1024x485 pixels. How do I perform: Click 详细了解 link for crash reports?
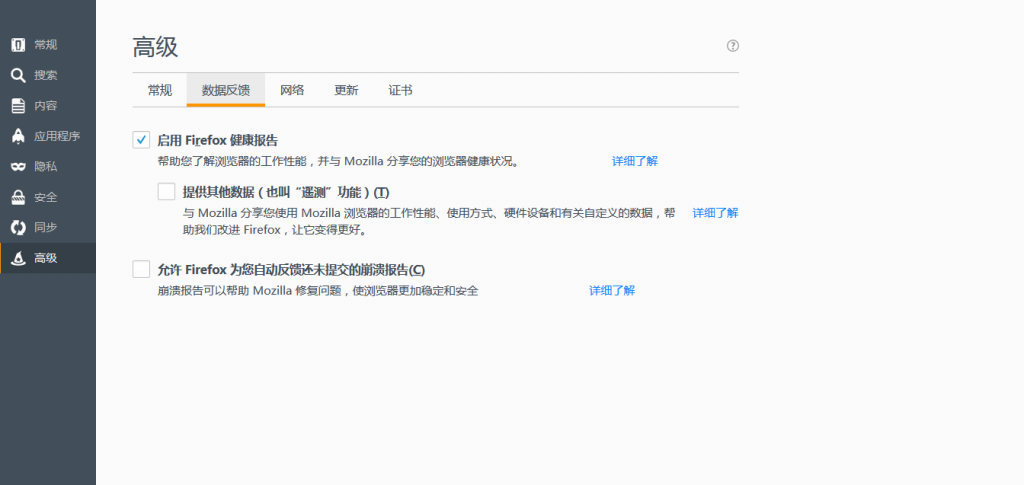click(612, 290)
